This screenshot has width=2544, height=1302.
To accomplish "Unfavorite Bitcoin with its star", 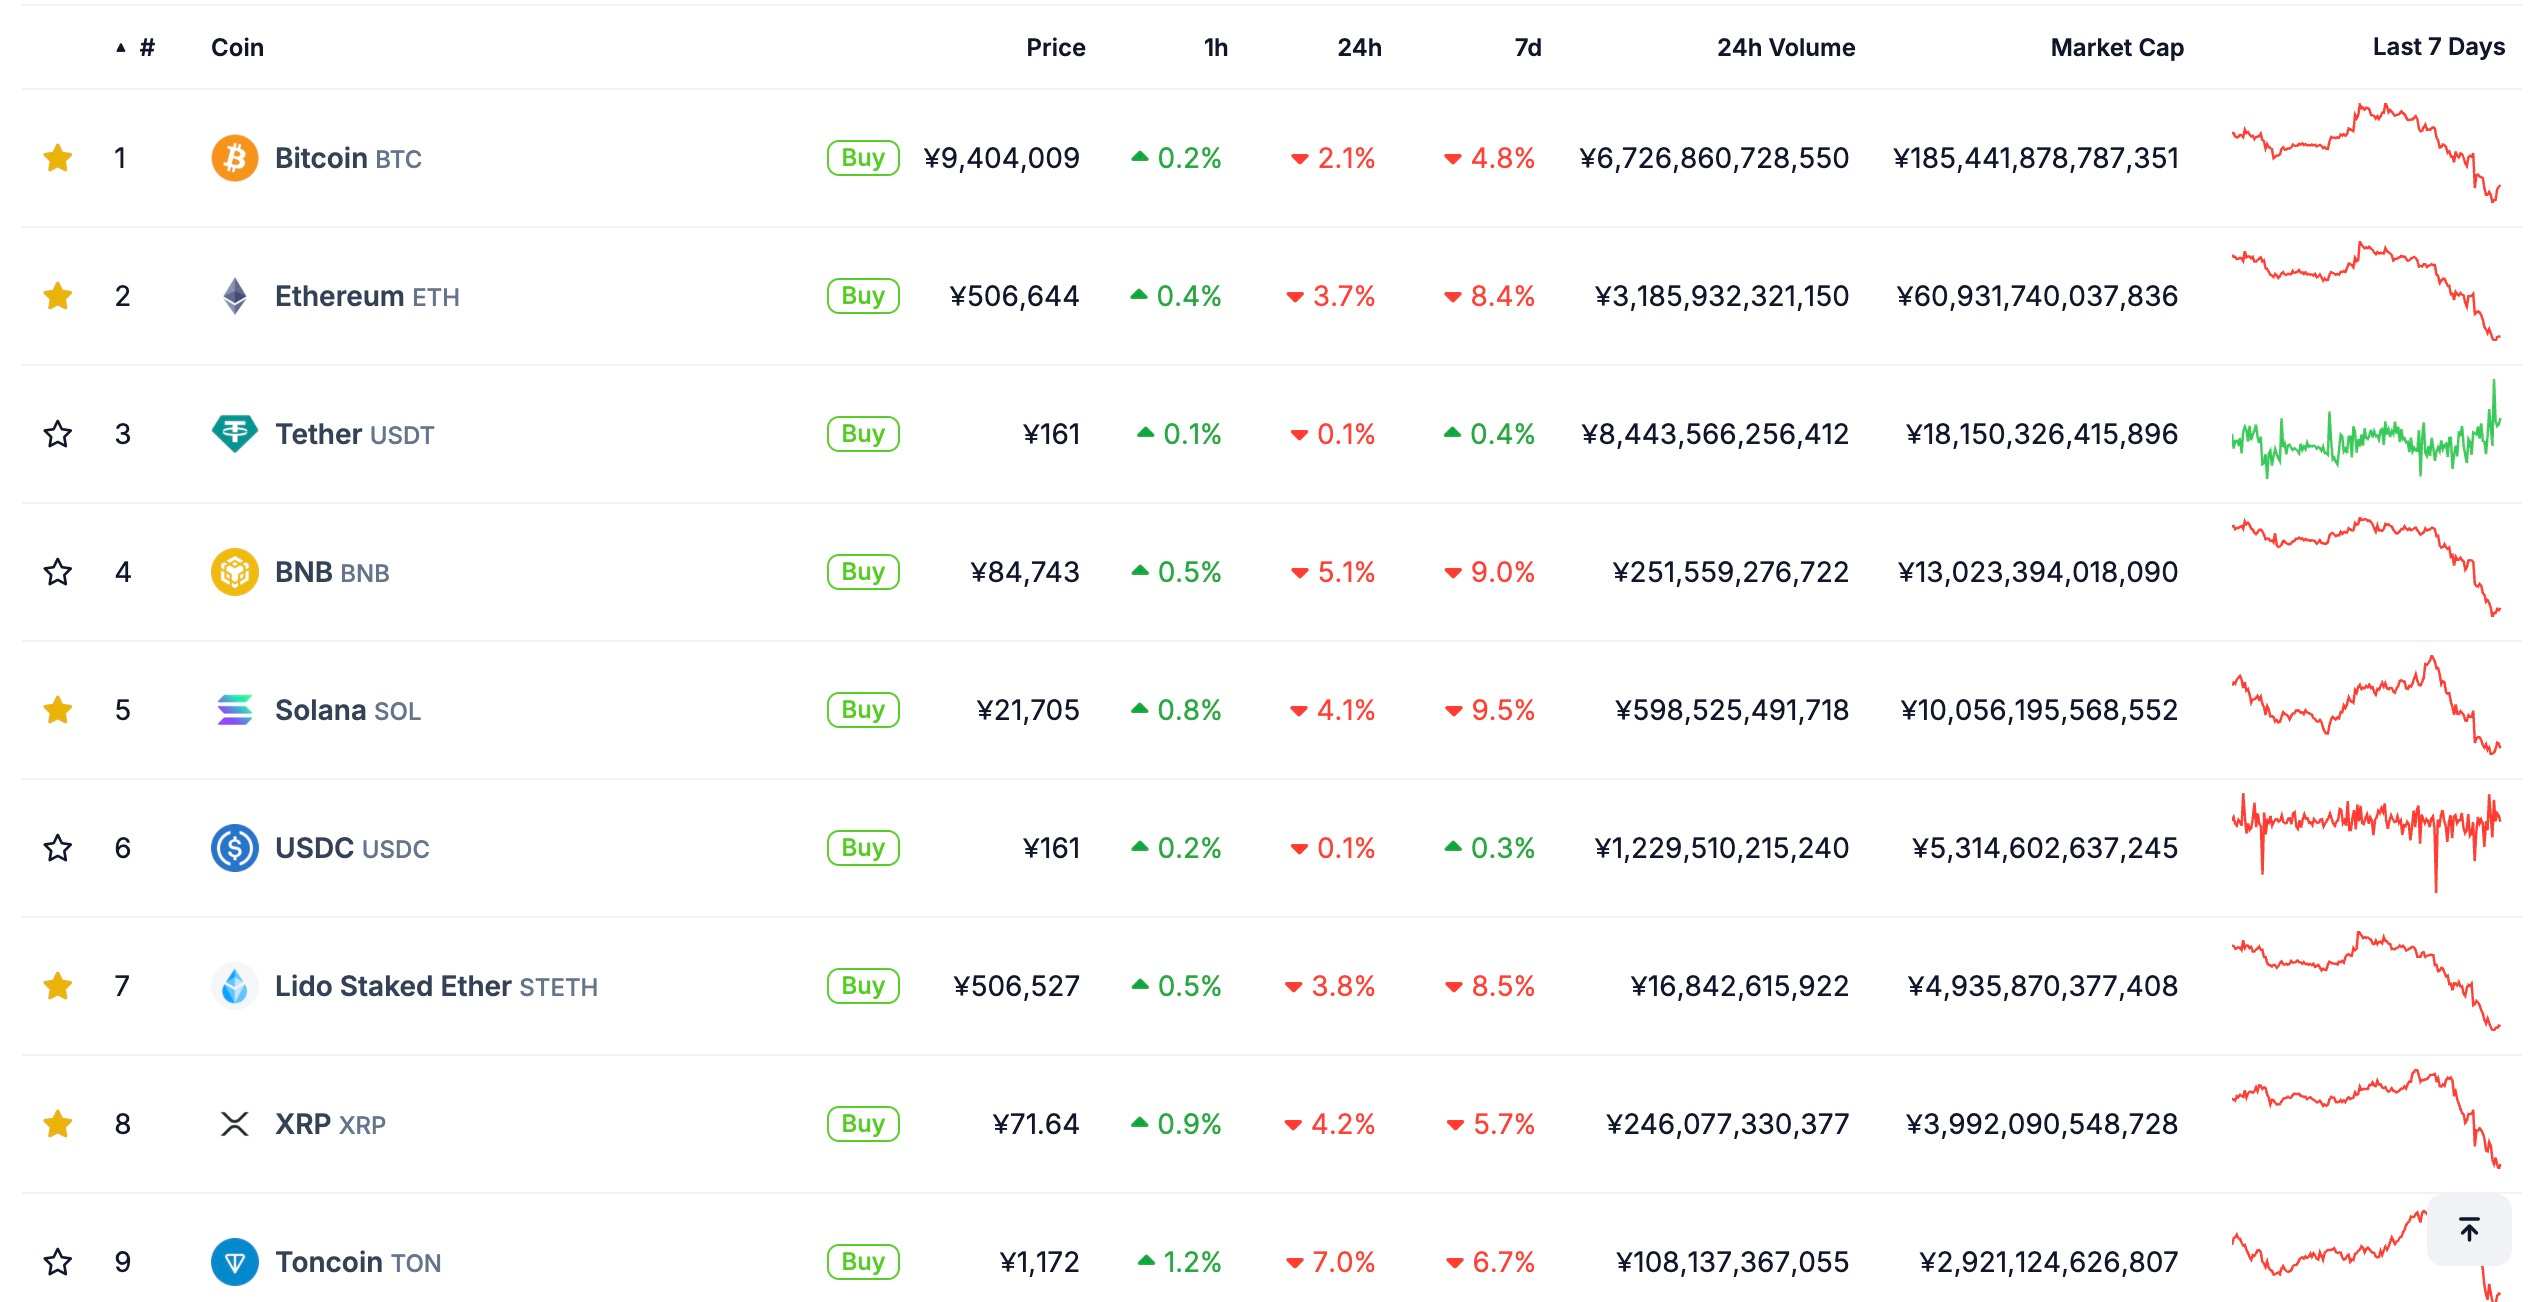I will 58,158.
